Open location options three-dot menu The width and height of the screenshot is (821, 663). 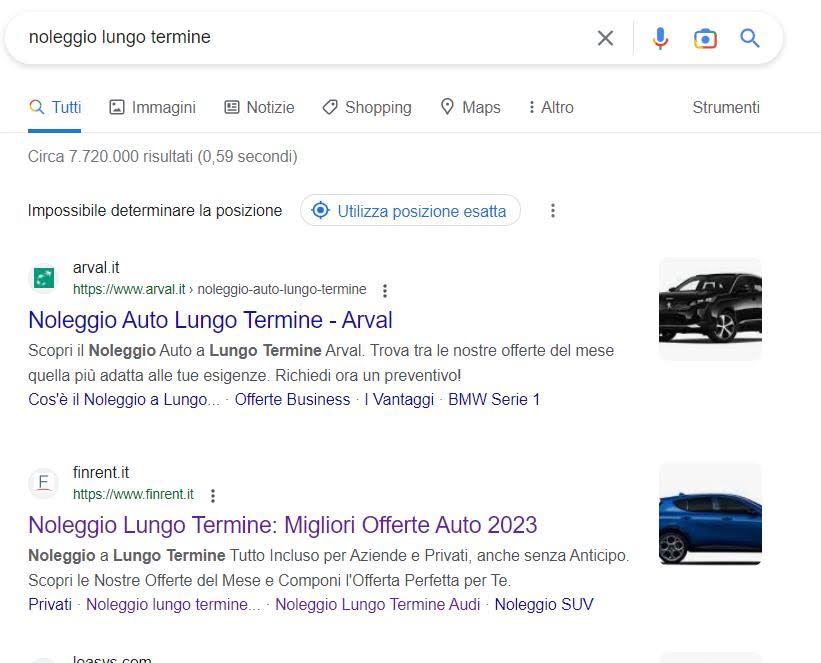(x=553, y=211)
